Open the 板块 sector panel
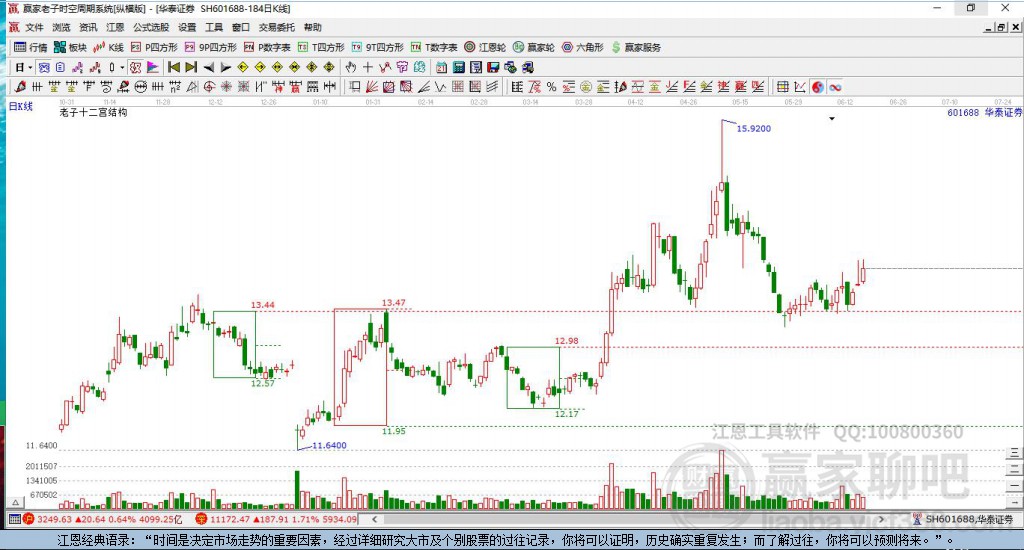This screenshot has width=1024, height=550. (70, 47)
